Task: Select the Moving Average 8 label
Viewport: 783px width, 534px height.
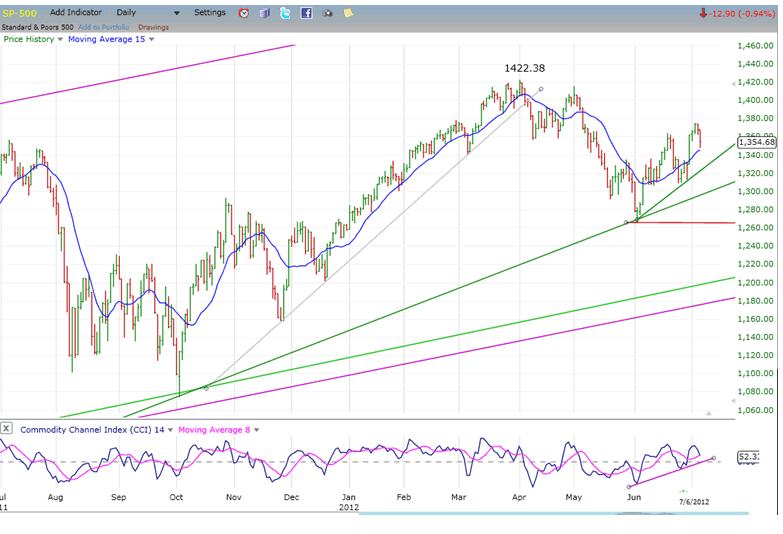Action: (214, 430)
